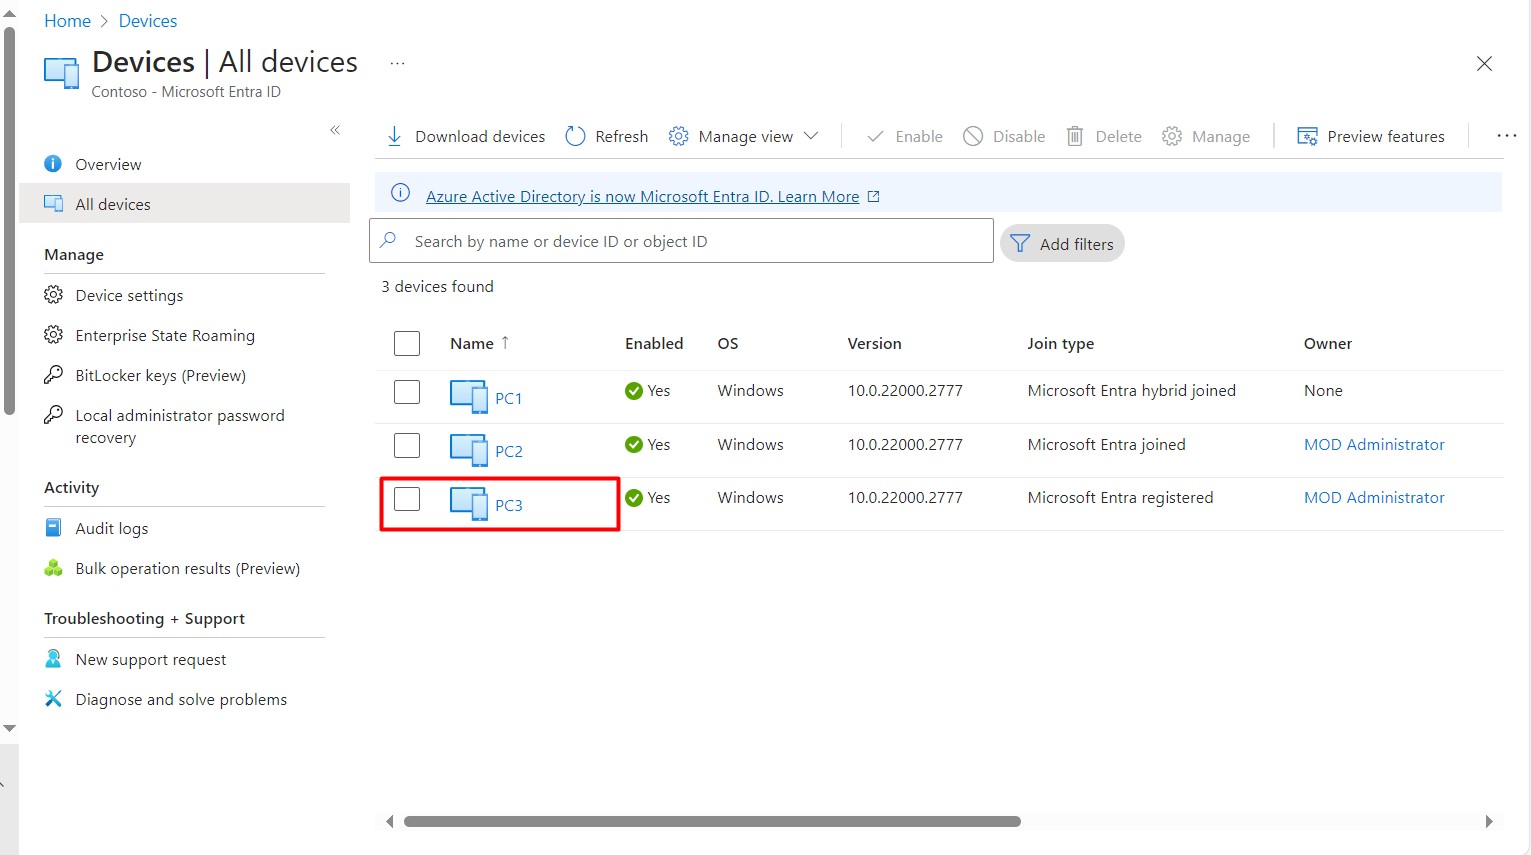
Task: Click the Microsoft Entra hybrid joined cell
Action: tap(1131, 390)
